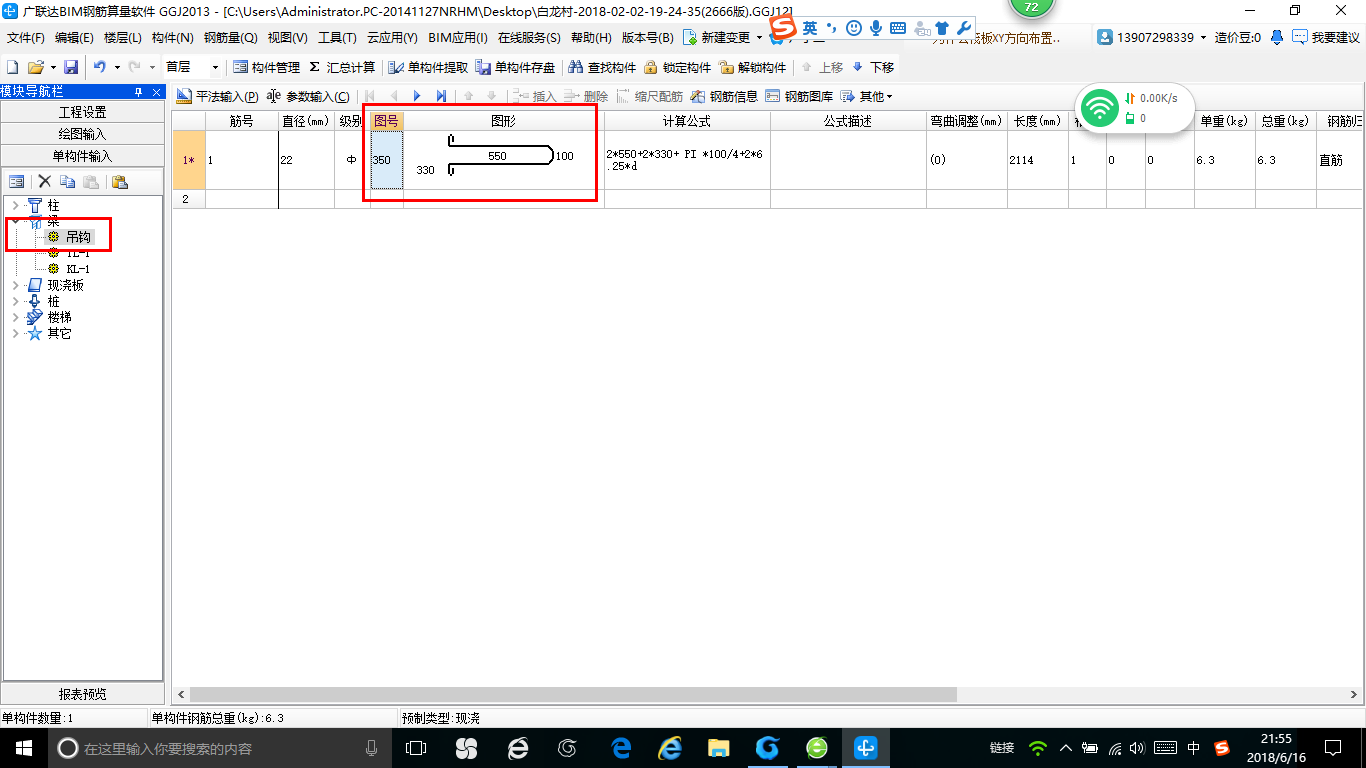Click the 计算公式 cell in row 1
This screenshot has width=1366, height=768.
687,159
